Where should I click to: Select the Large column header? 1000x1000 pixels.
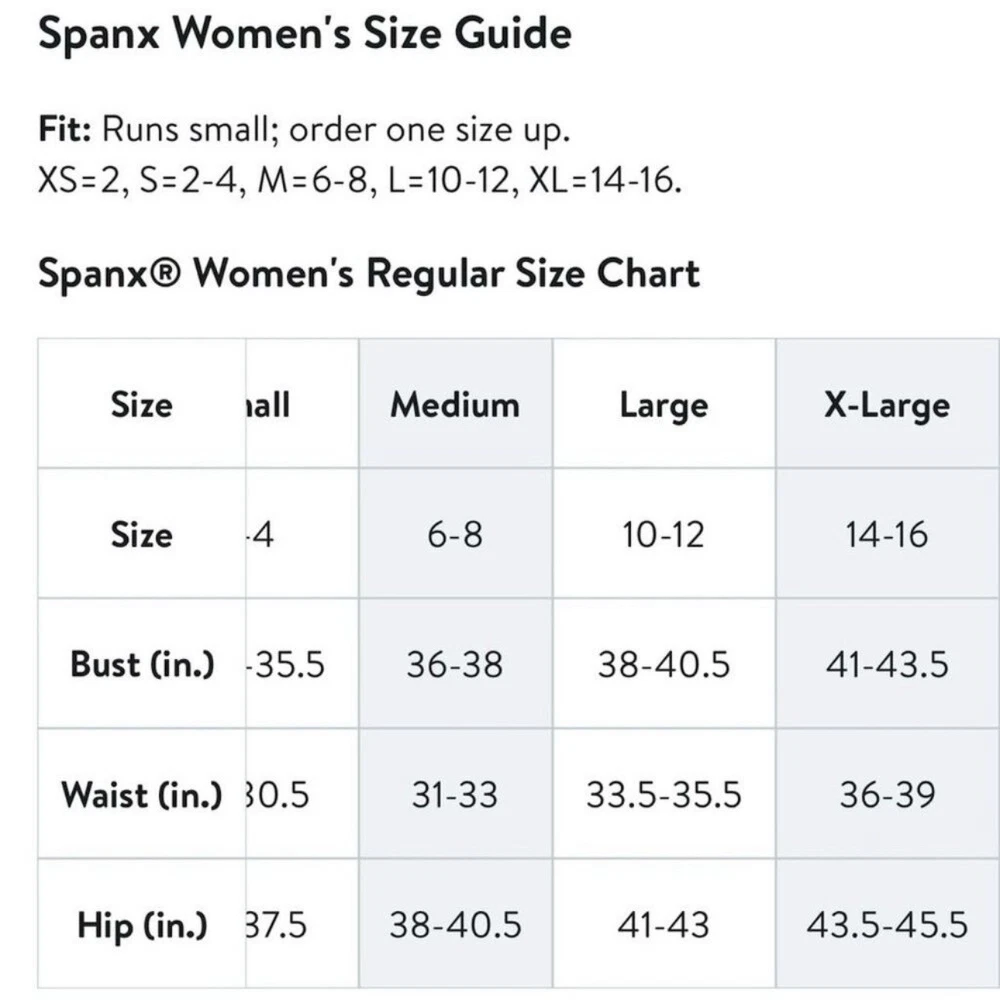click(x=663, y=405)
